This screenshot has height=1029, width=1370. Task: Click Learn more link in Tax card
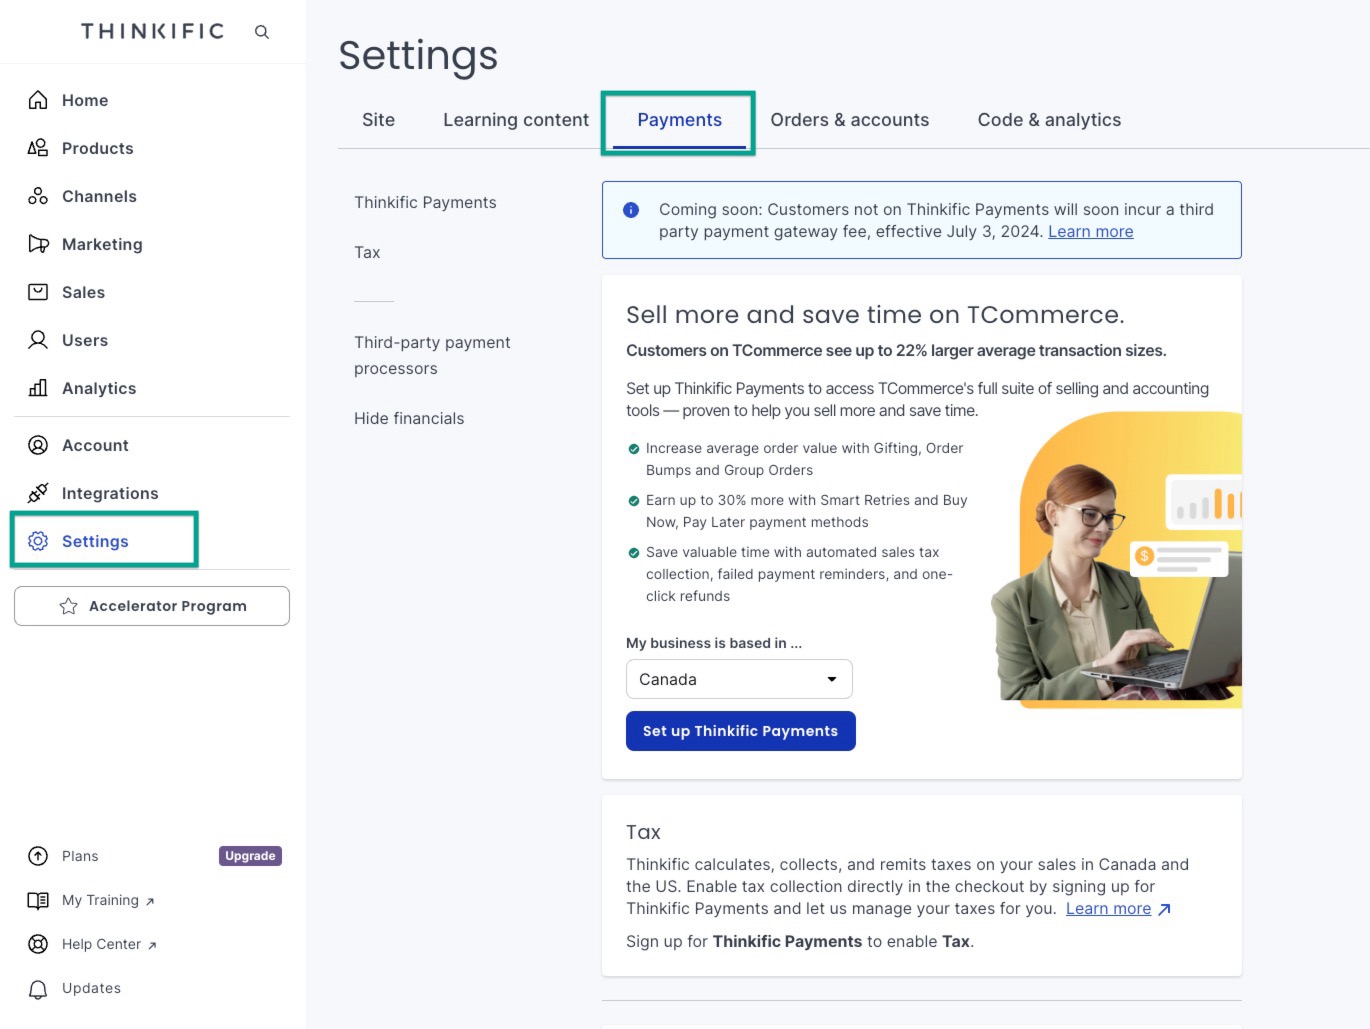[x=1108, y=909]
